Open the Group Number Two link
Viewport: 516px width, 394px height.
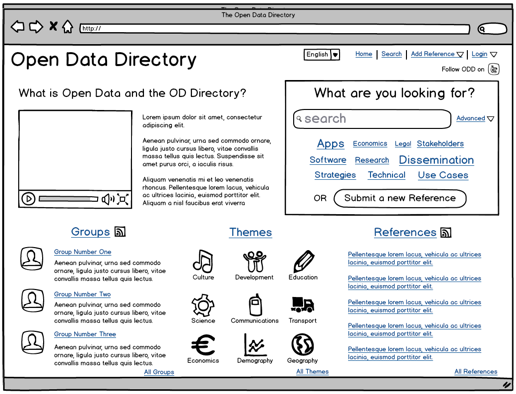click(x=82, y=294)
